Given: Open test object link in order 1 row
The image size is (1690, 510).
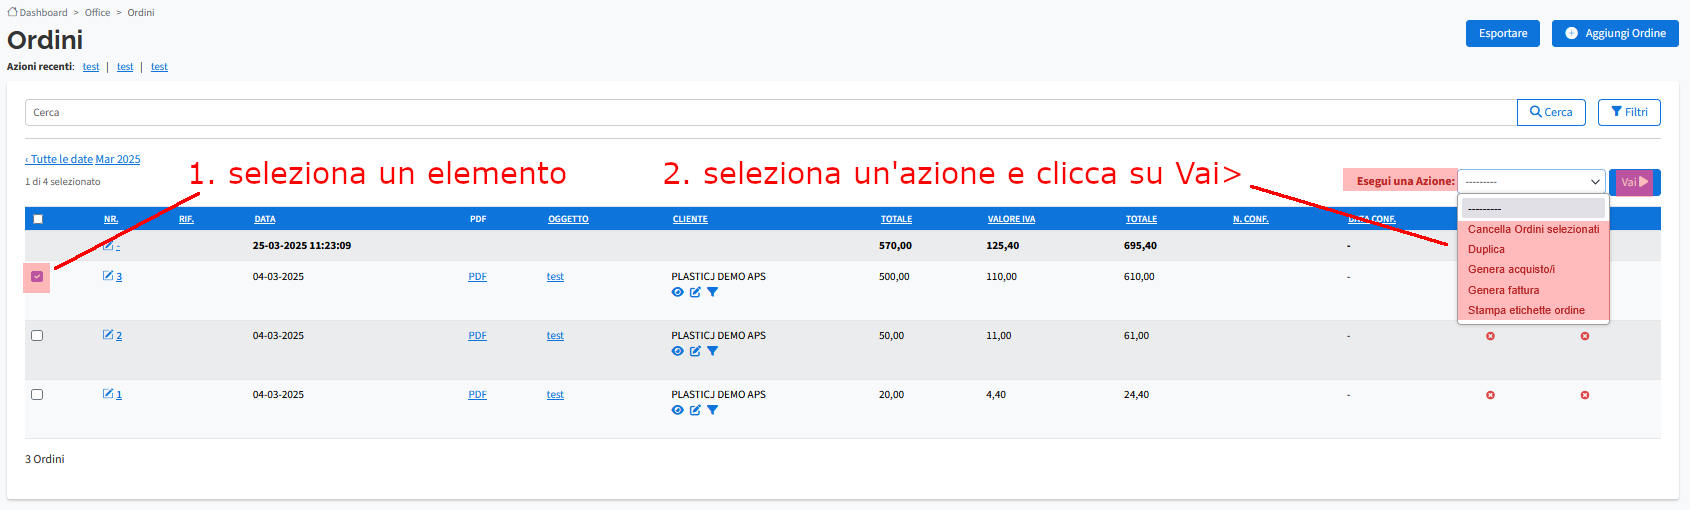Looking at the screenshot, I should [x=555, y=395].
